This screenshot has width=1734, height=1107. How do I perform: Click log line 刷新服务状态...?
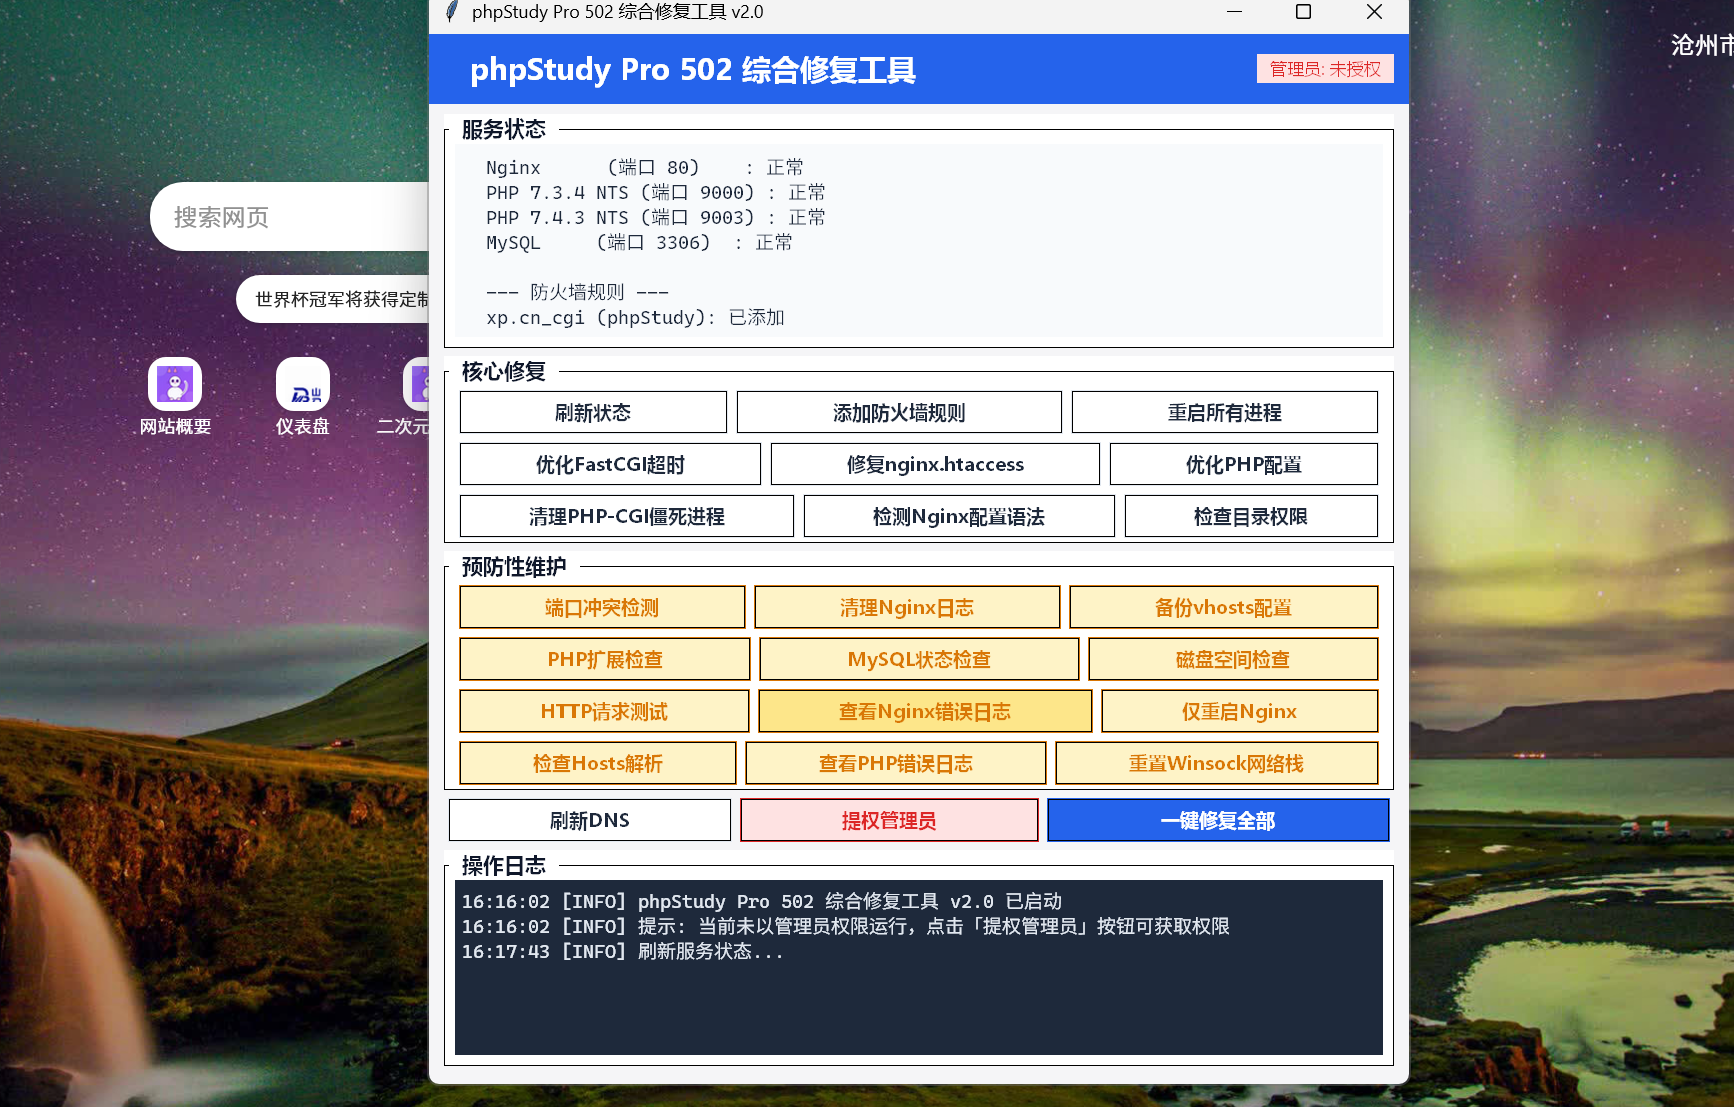pos(622,951)
